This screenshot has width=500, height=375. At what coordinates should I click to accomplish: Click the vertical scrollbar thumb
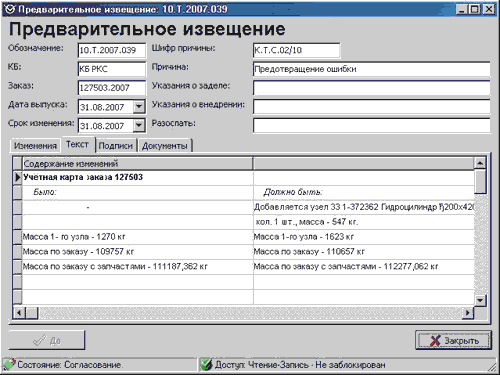(480, 181)
